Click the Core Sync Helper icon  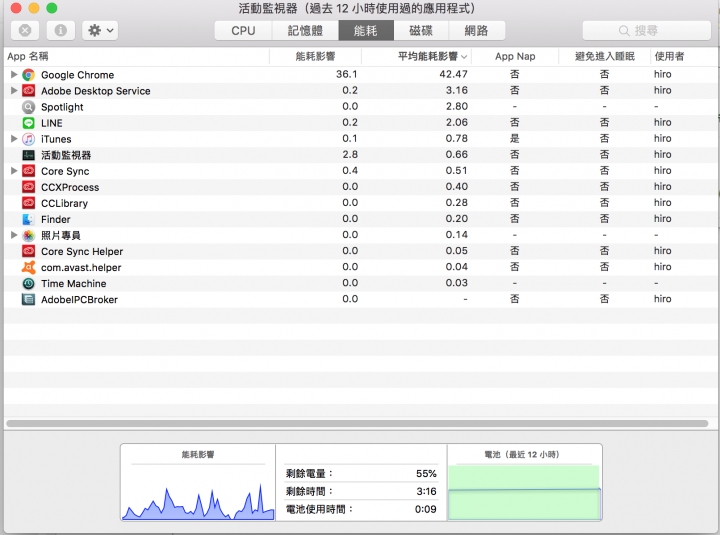coord(28,251)
